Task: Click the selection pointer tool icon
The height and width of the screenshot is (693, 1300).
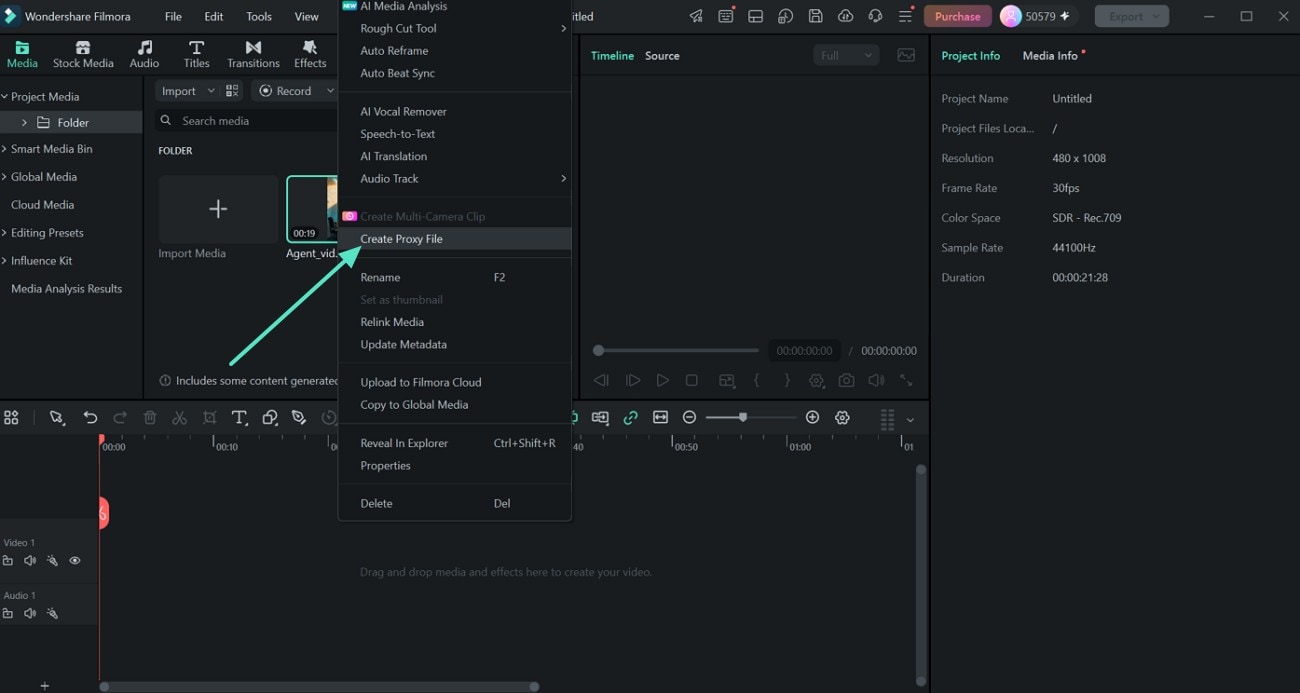Action: 57,418
